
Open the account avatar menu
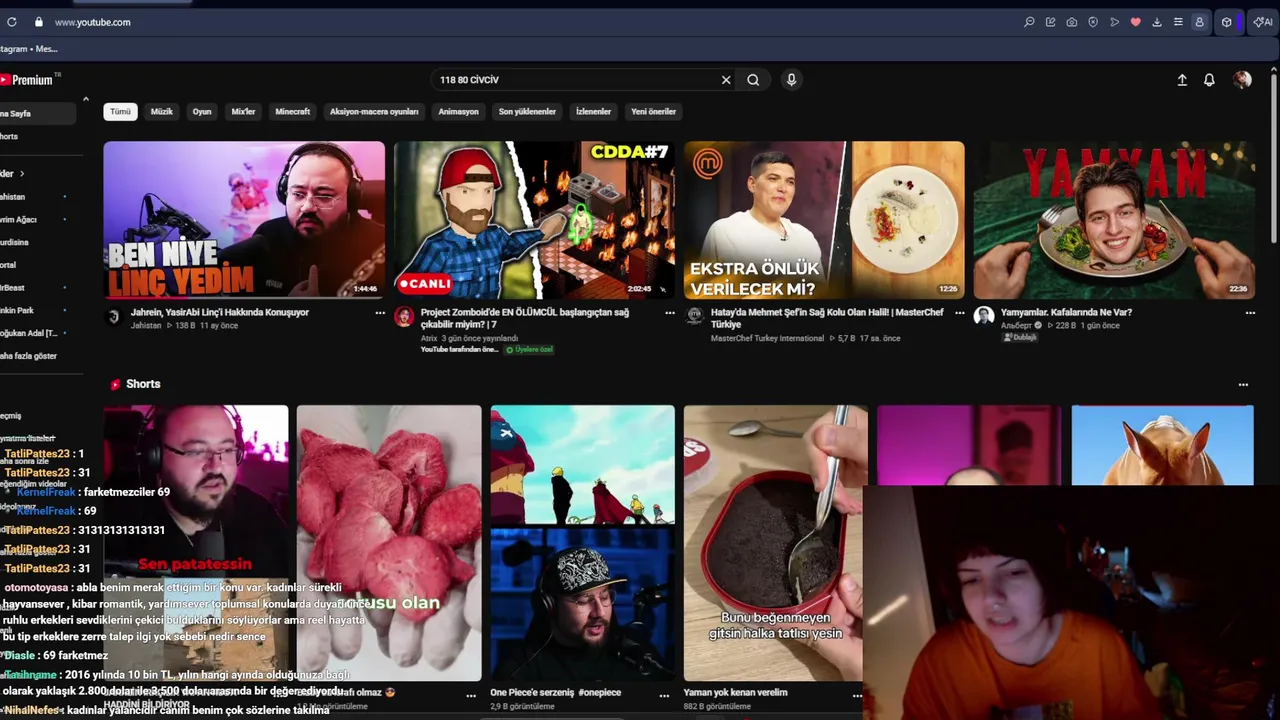tap(1242, 80)
